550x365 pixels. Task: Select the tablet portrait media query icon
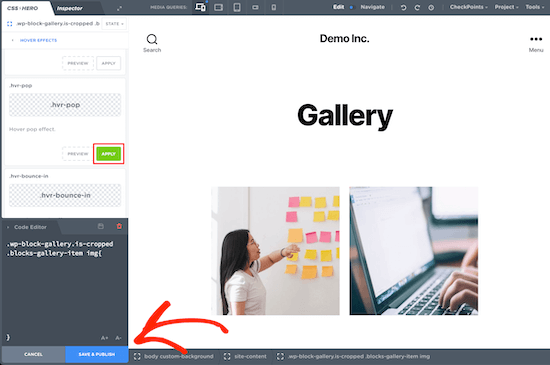237,7
